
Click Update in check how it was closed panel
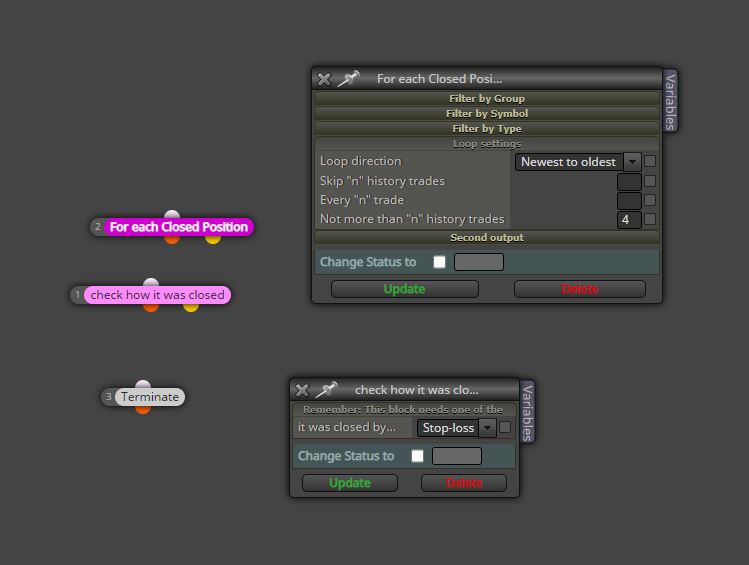pos(350,483)
